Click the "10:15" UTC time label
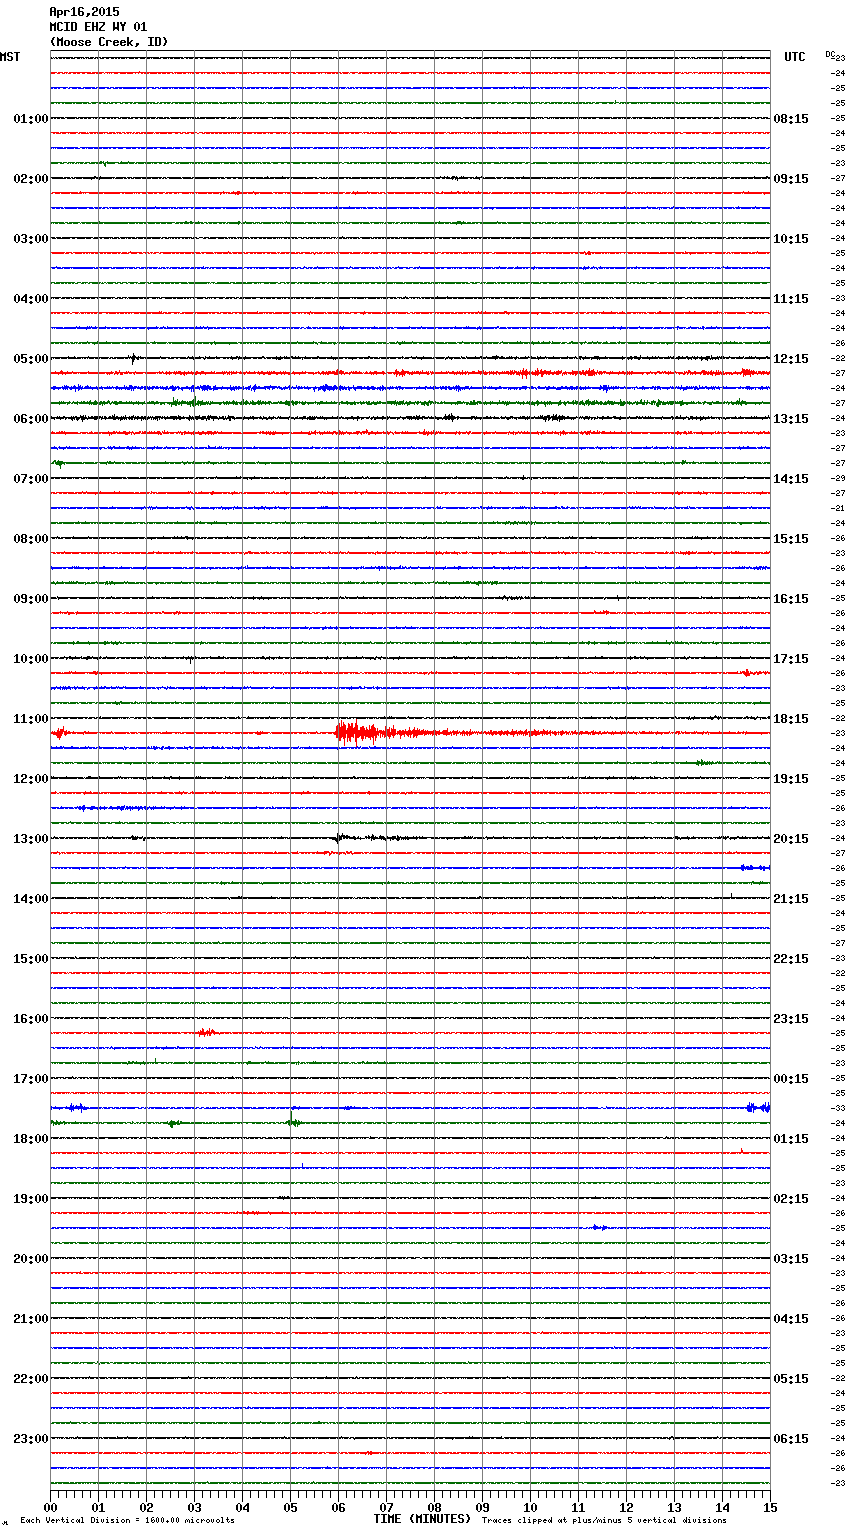The width and height of the screenshot is (850, 1534). coord(791,239)
